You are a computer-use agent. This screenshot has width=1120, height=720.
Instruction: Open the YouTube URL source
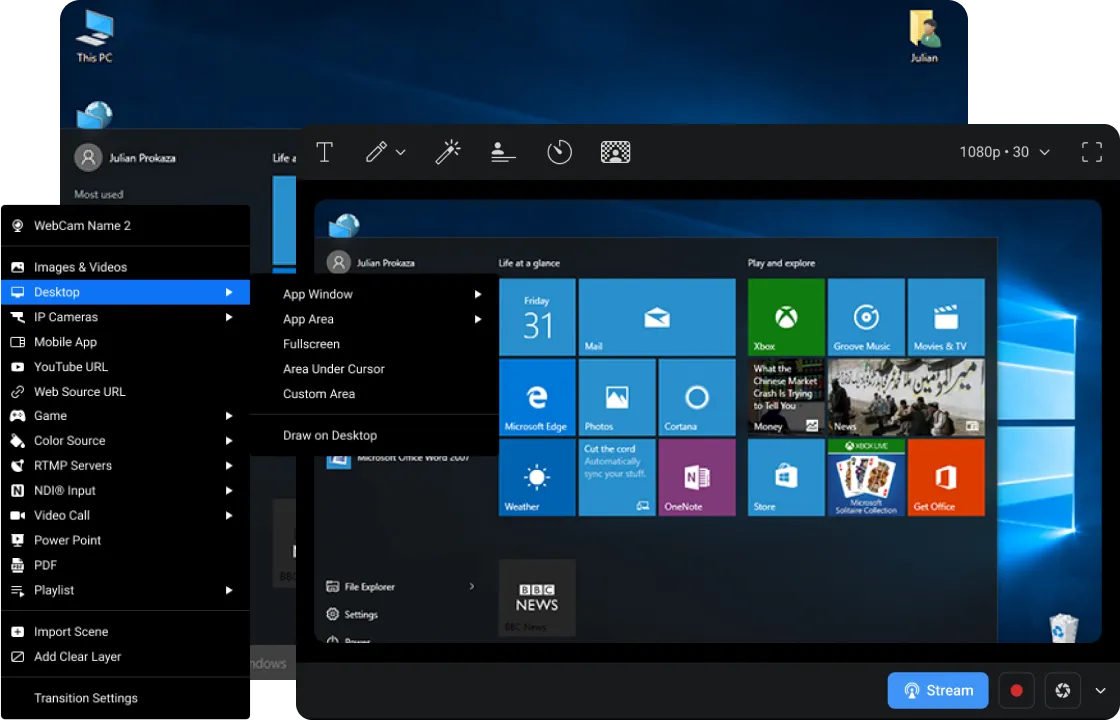(70, 367)
